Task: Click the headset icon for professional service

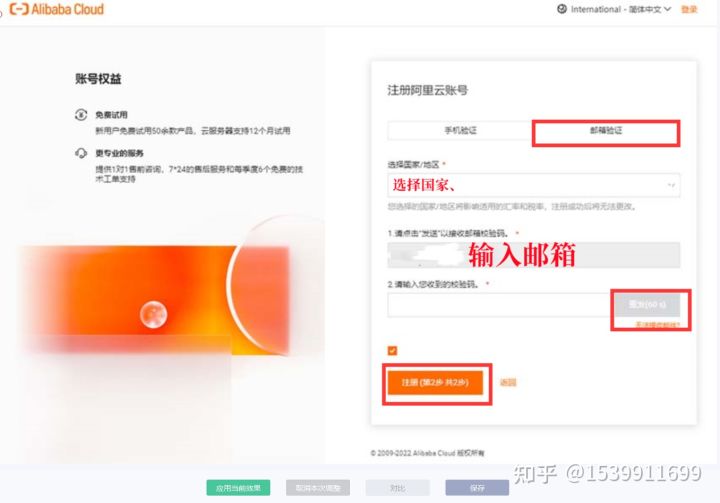Action: pyautogui.click(x=81, y=153)
